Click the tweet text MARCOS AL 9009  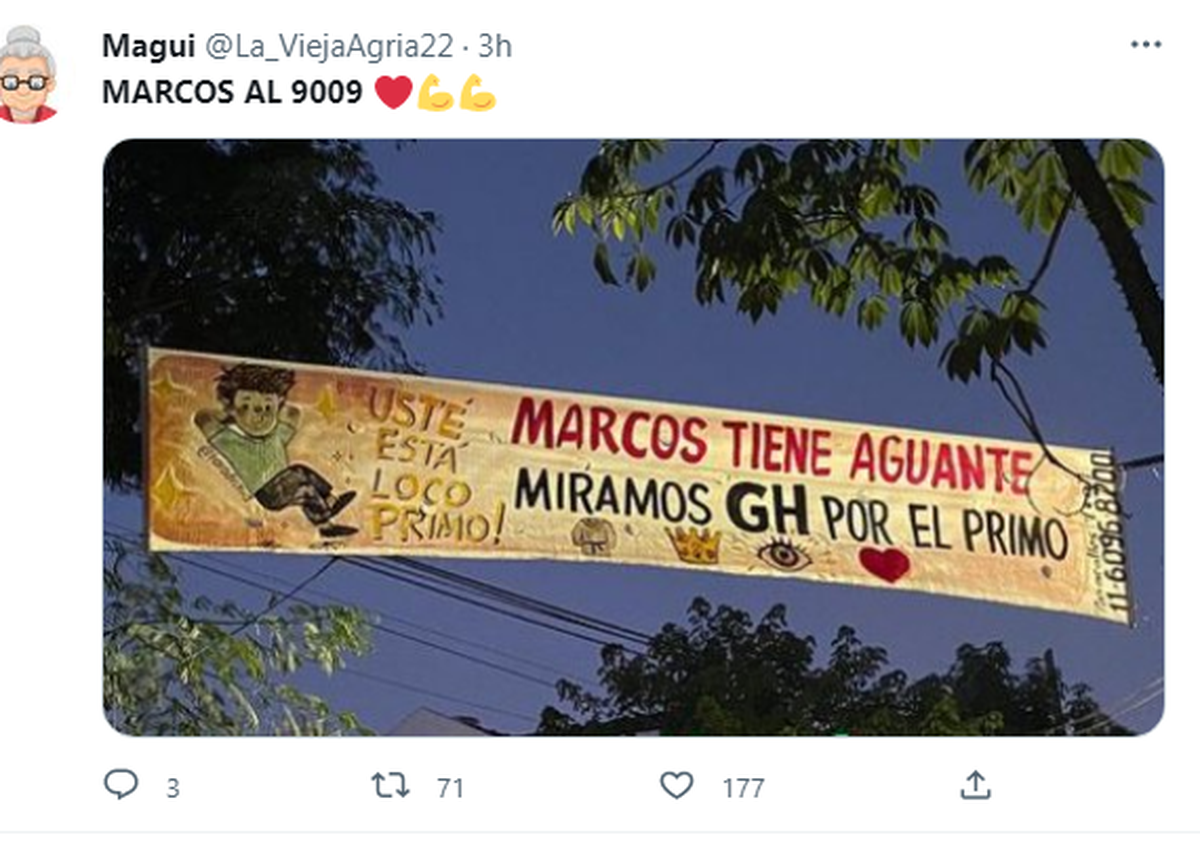click(x=233, y=93)
